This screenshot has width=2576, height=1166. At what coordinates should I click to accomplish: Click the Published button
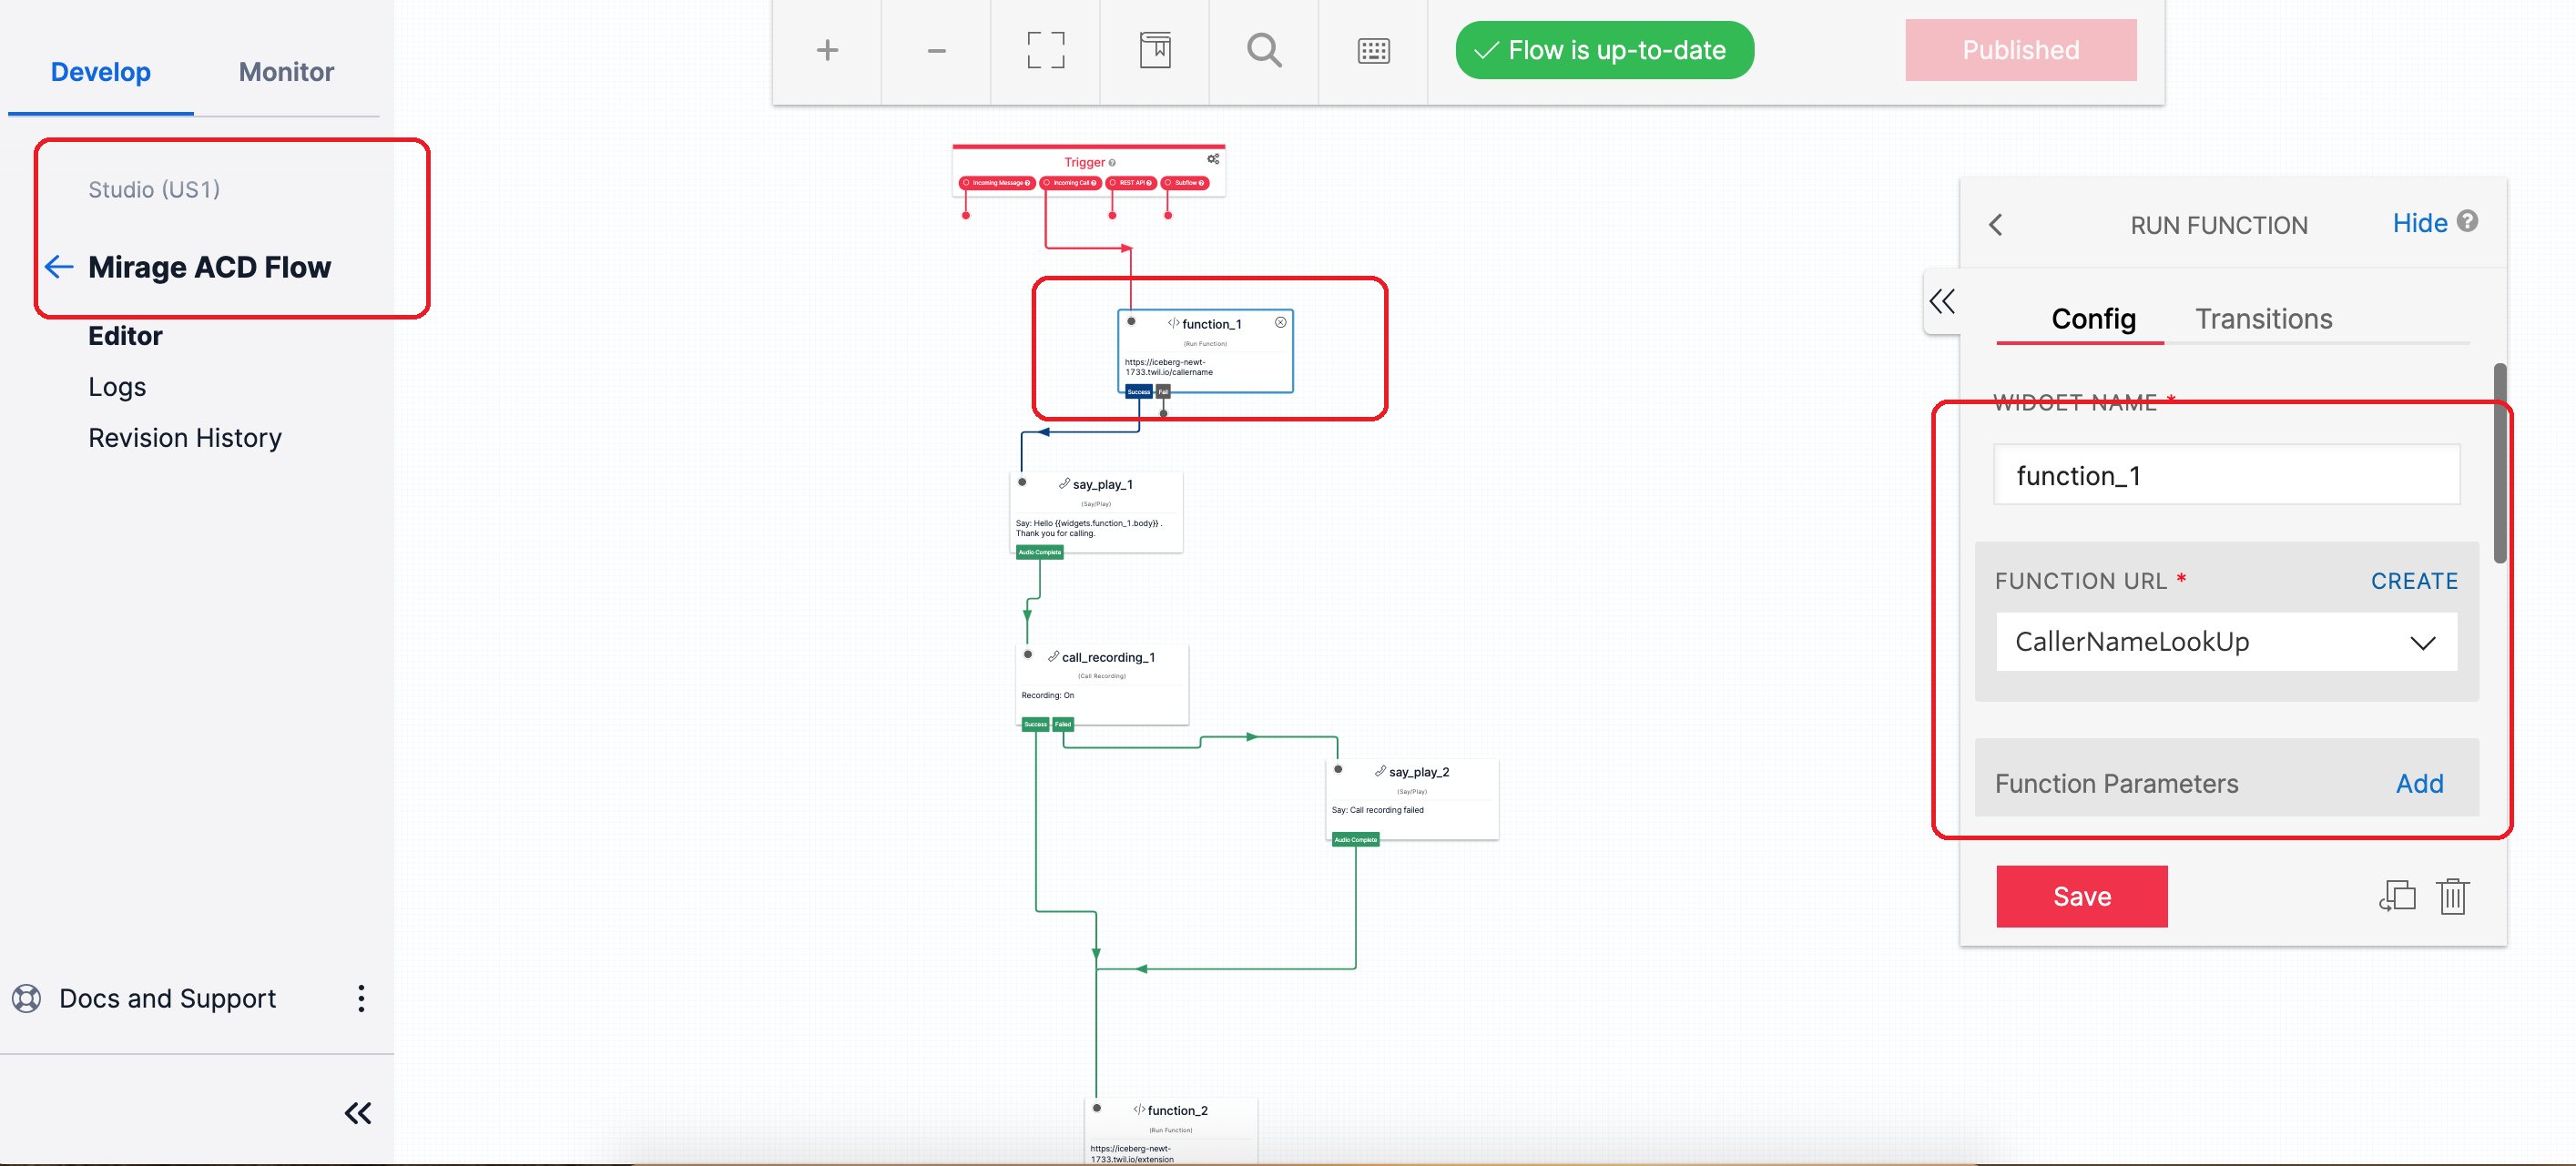2020,50
